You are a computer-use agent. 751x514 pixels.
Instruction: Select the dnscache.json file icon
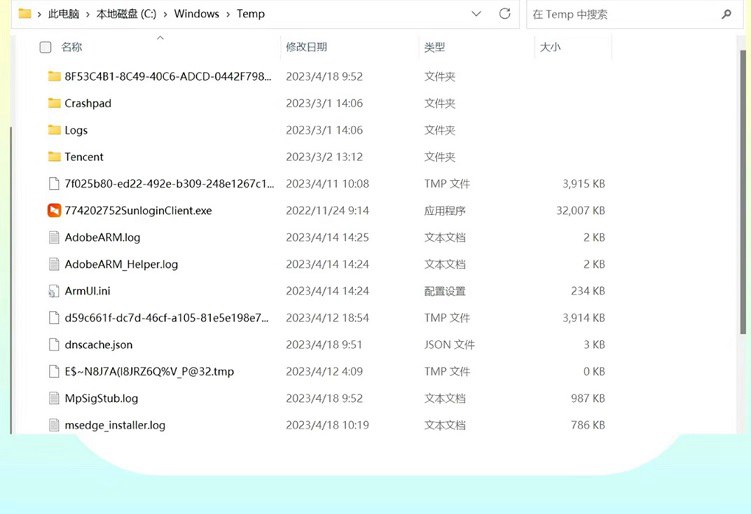pos(54,345)
